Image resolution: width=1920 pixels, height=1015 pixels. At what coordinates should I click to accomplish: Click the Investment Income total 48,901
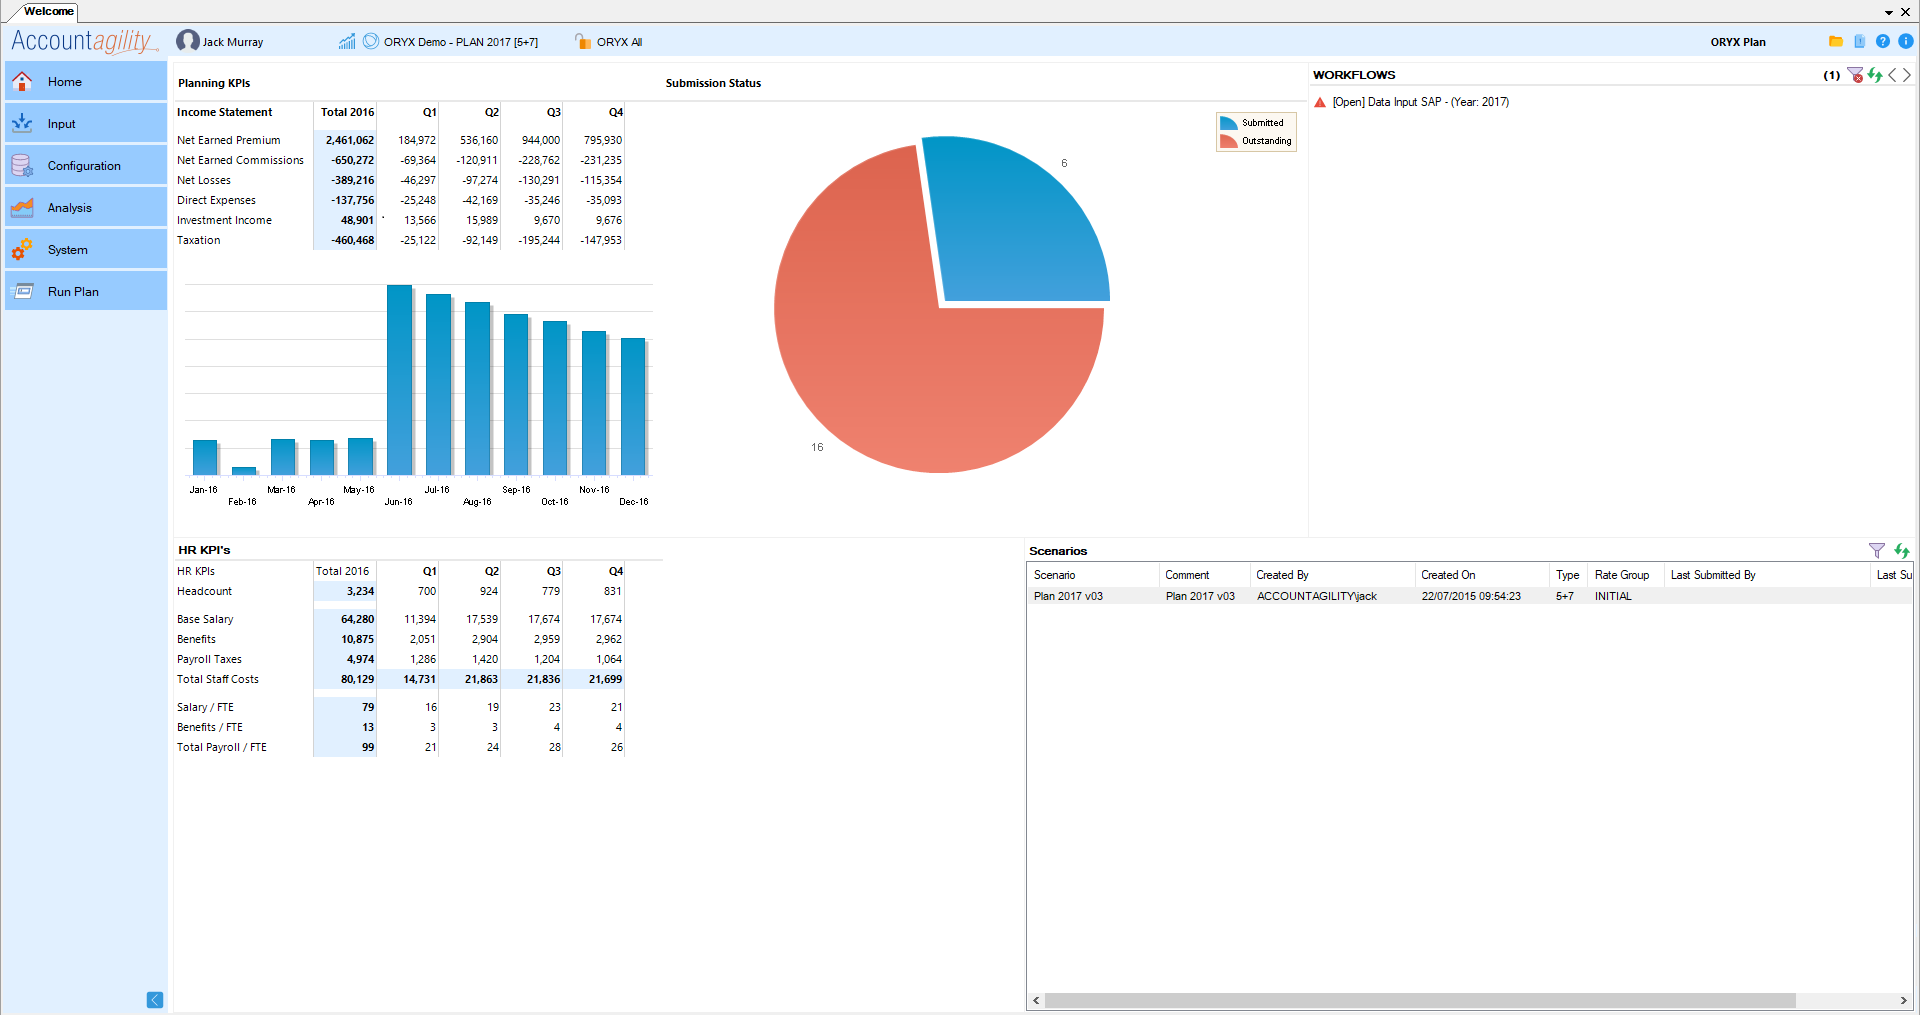click(x=357, y=220)
